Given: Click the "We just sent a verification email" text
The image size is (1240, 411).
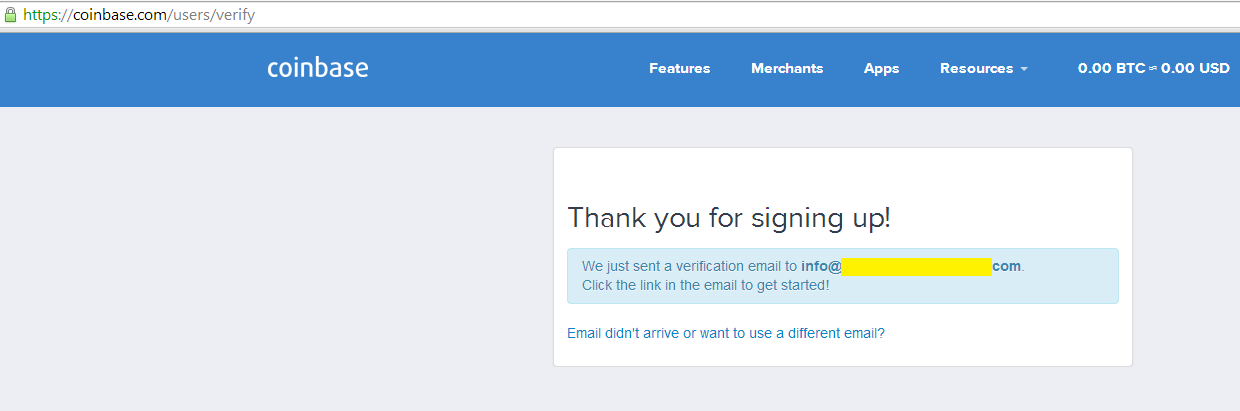Looking at the screenshot, I should 689,266.
